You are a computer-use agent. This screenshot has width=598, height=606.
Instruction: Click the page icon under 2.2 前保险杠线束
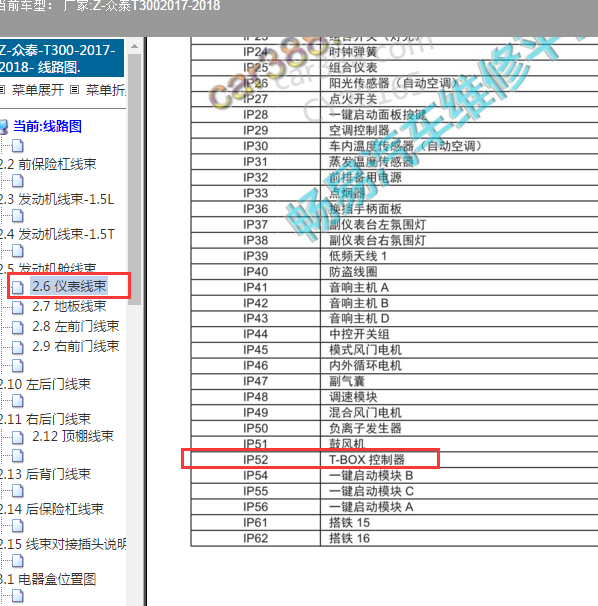coord(17,181)
